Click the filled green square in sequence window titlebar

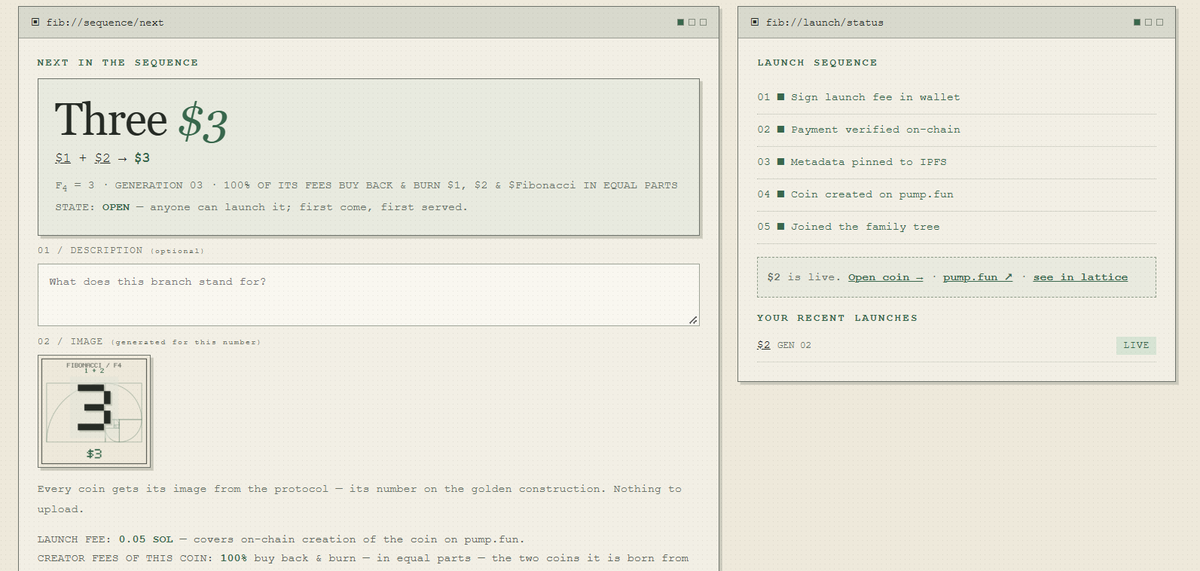tap(681, 22)
